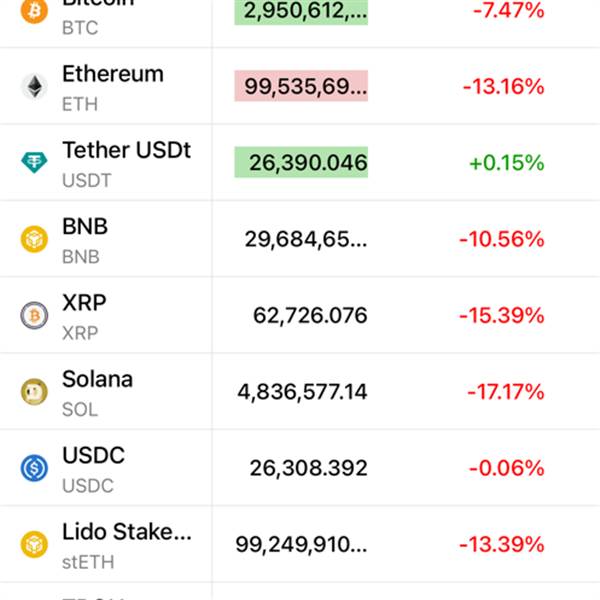Click Solana's value 4,836,577.14
This screenshot has width=600, height=600.
point(302,392)
